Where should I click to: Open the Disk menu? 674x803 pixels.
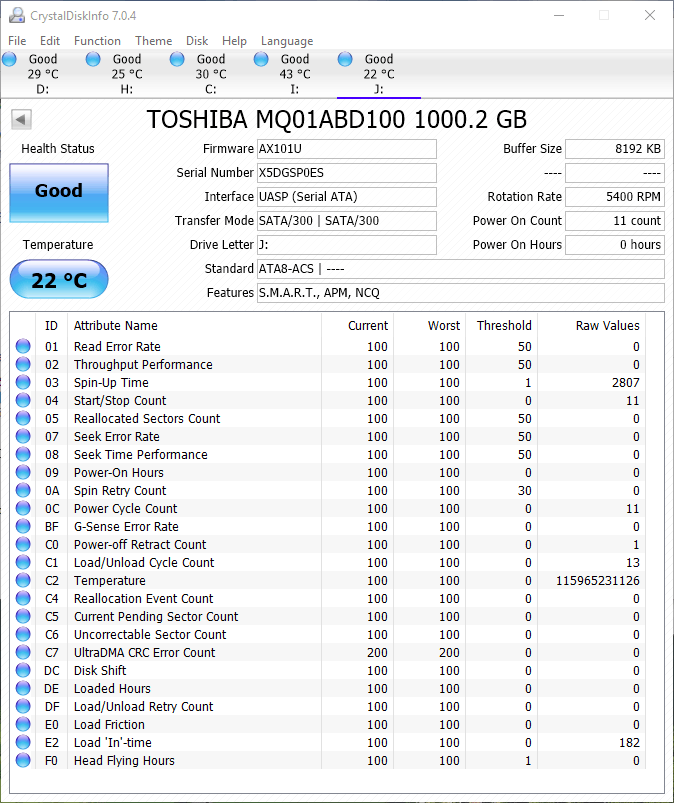click(x=197, y=40)
